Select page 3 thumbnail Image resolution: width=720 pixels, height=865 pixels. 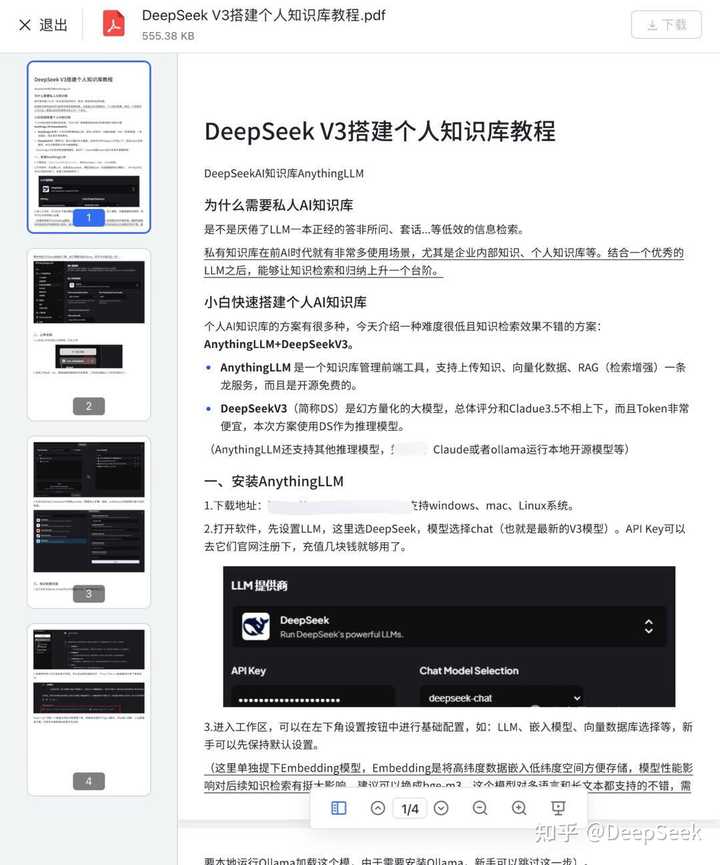(89, 522)
